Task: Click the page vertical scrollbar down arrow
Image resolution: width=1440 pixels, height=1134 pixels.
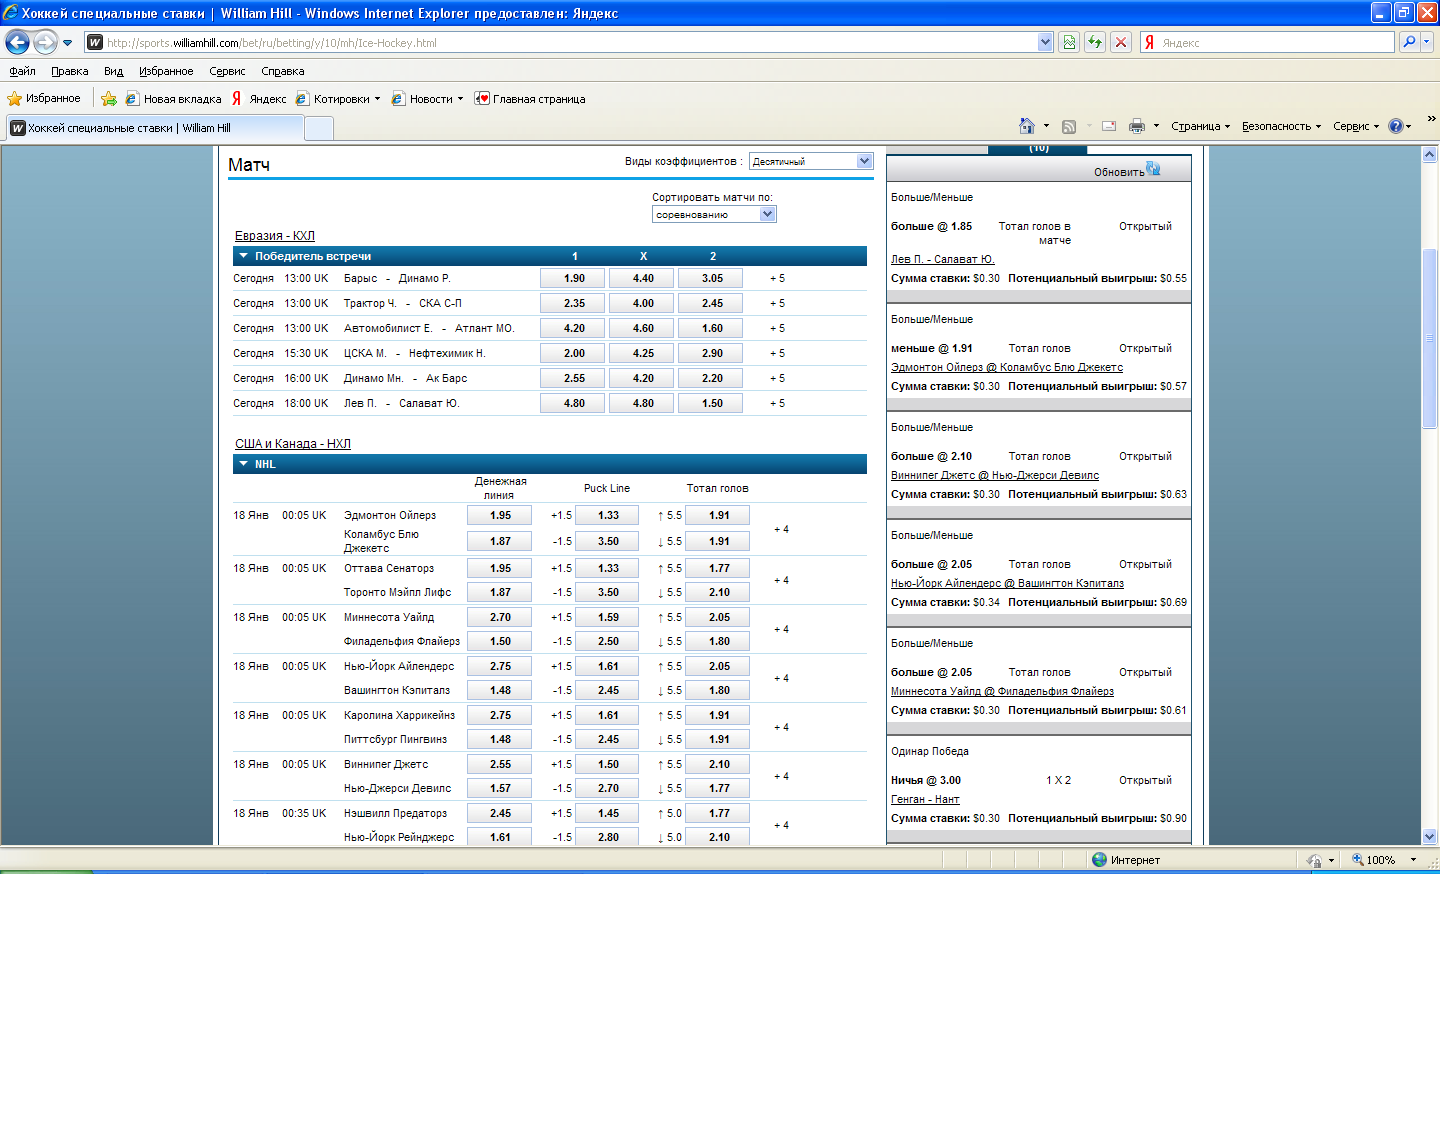Action: point(1429,836)
